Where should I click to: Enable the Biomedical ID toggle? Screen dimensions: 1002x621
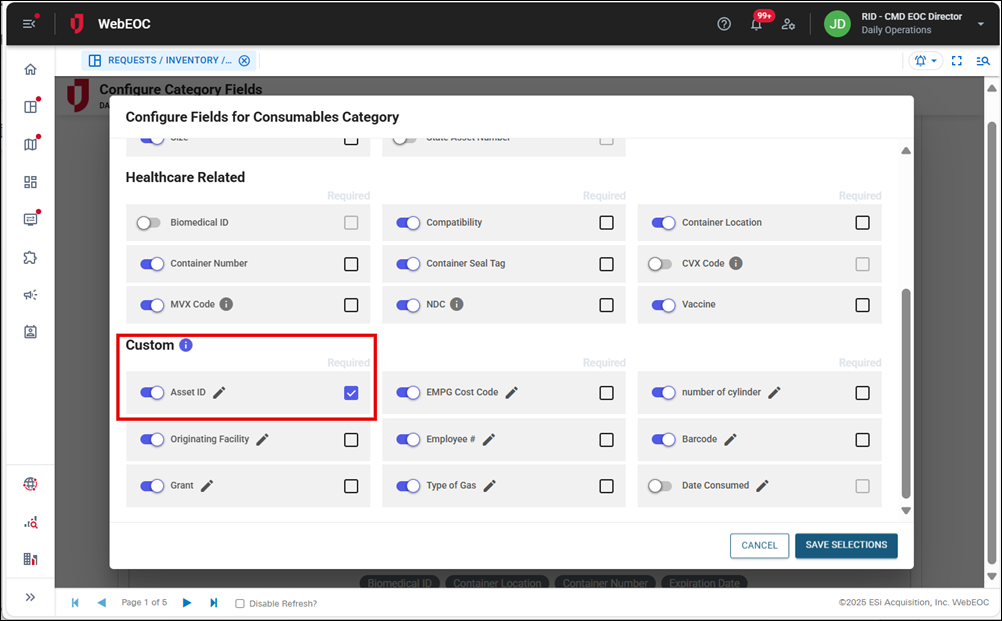click(x=149, y=222)
